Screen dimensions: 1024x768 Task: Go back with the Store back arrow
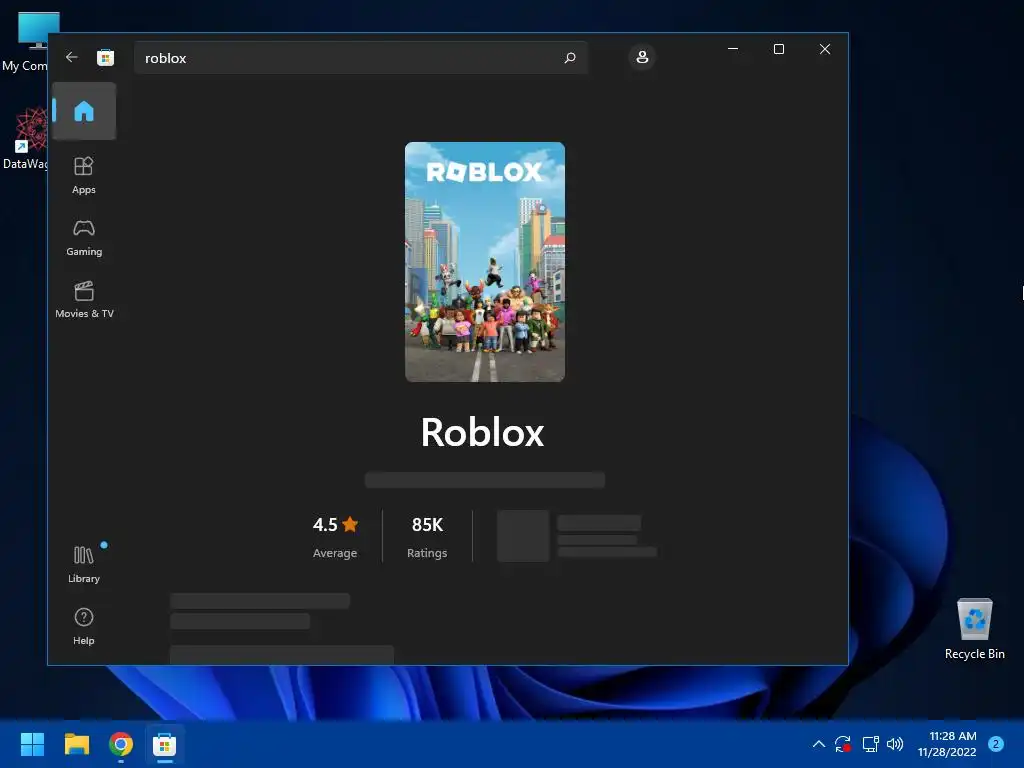[x=72, y=57]
